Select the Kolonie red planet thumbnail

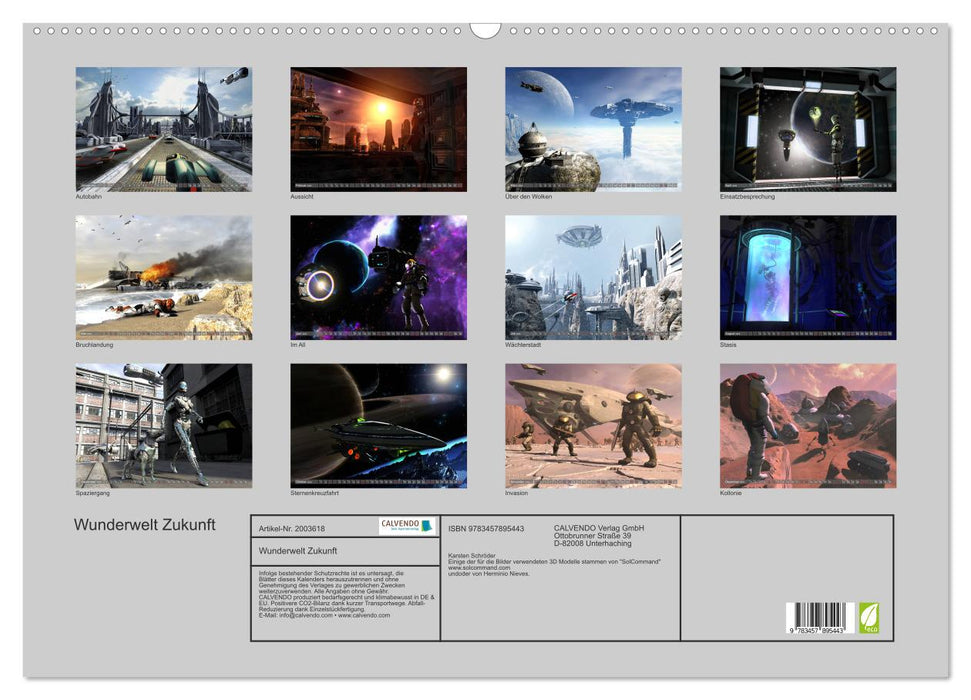808,425
